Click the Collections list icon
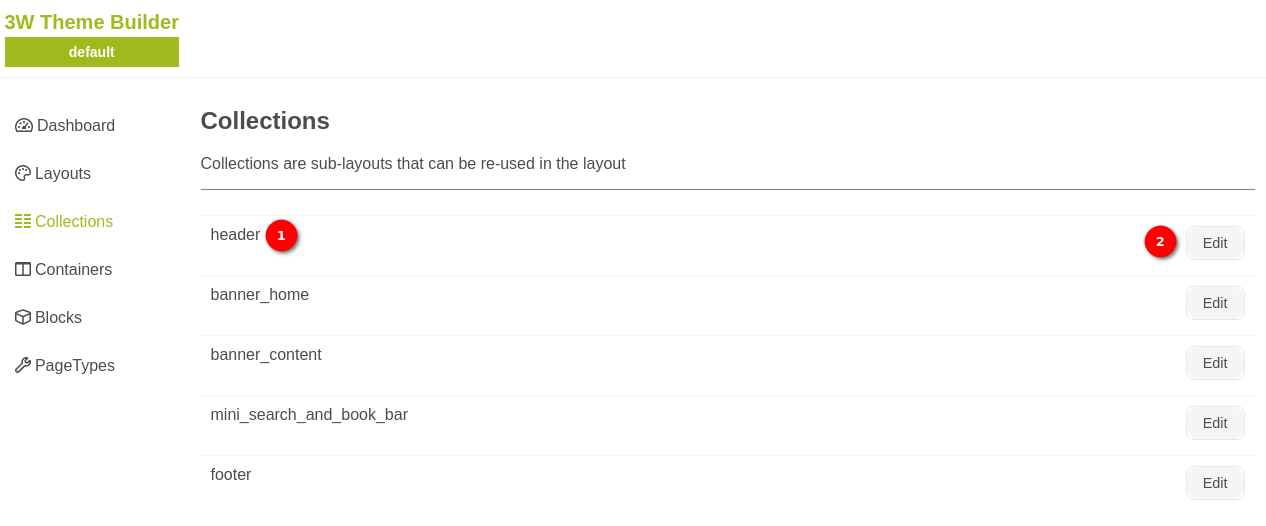The width and height of the screenshot is (1266, 526). pos(23,222)
